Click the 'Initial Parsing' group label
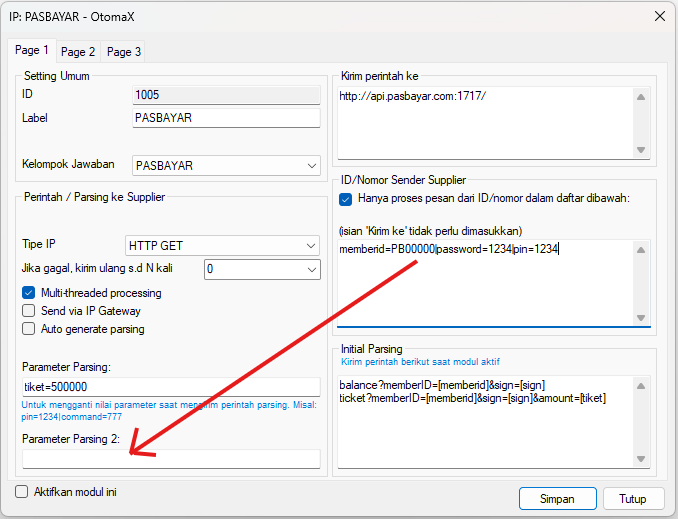The height and width of the screenshot is (519, 678). (x=371, y=349)
